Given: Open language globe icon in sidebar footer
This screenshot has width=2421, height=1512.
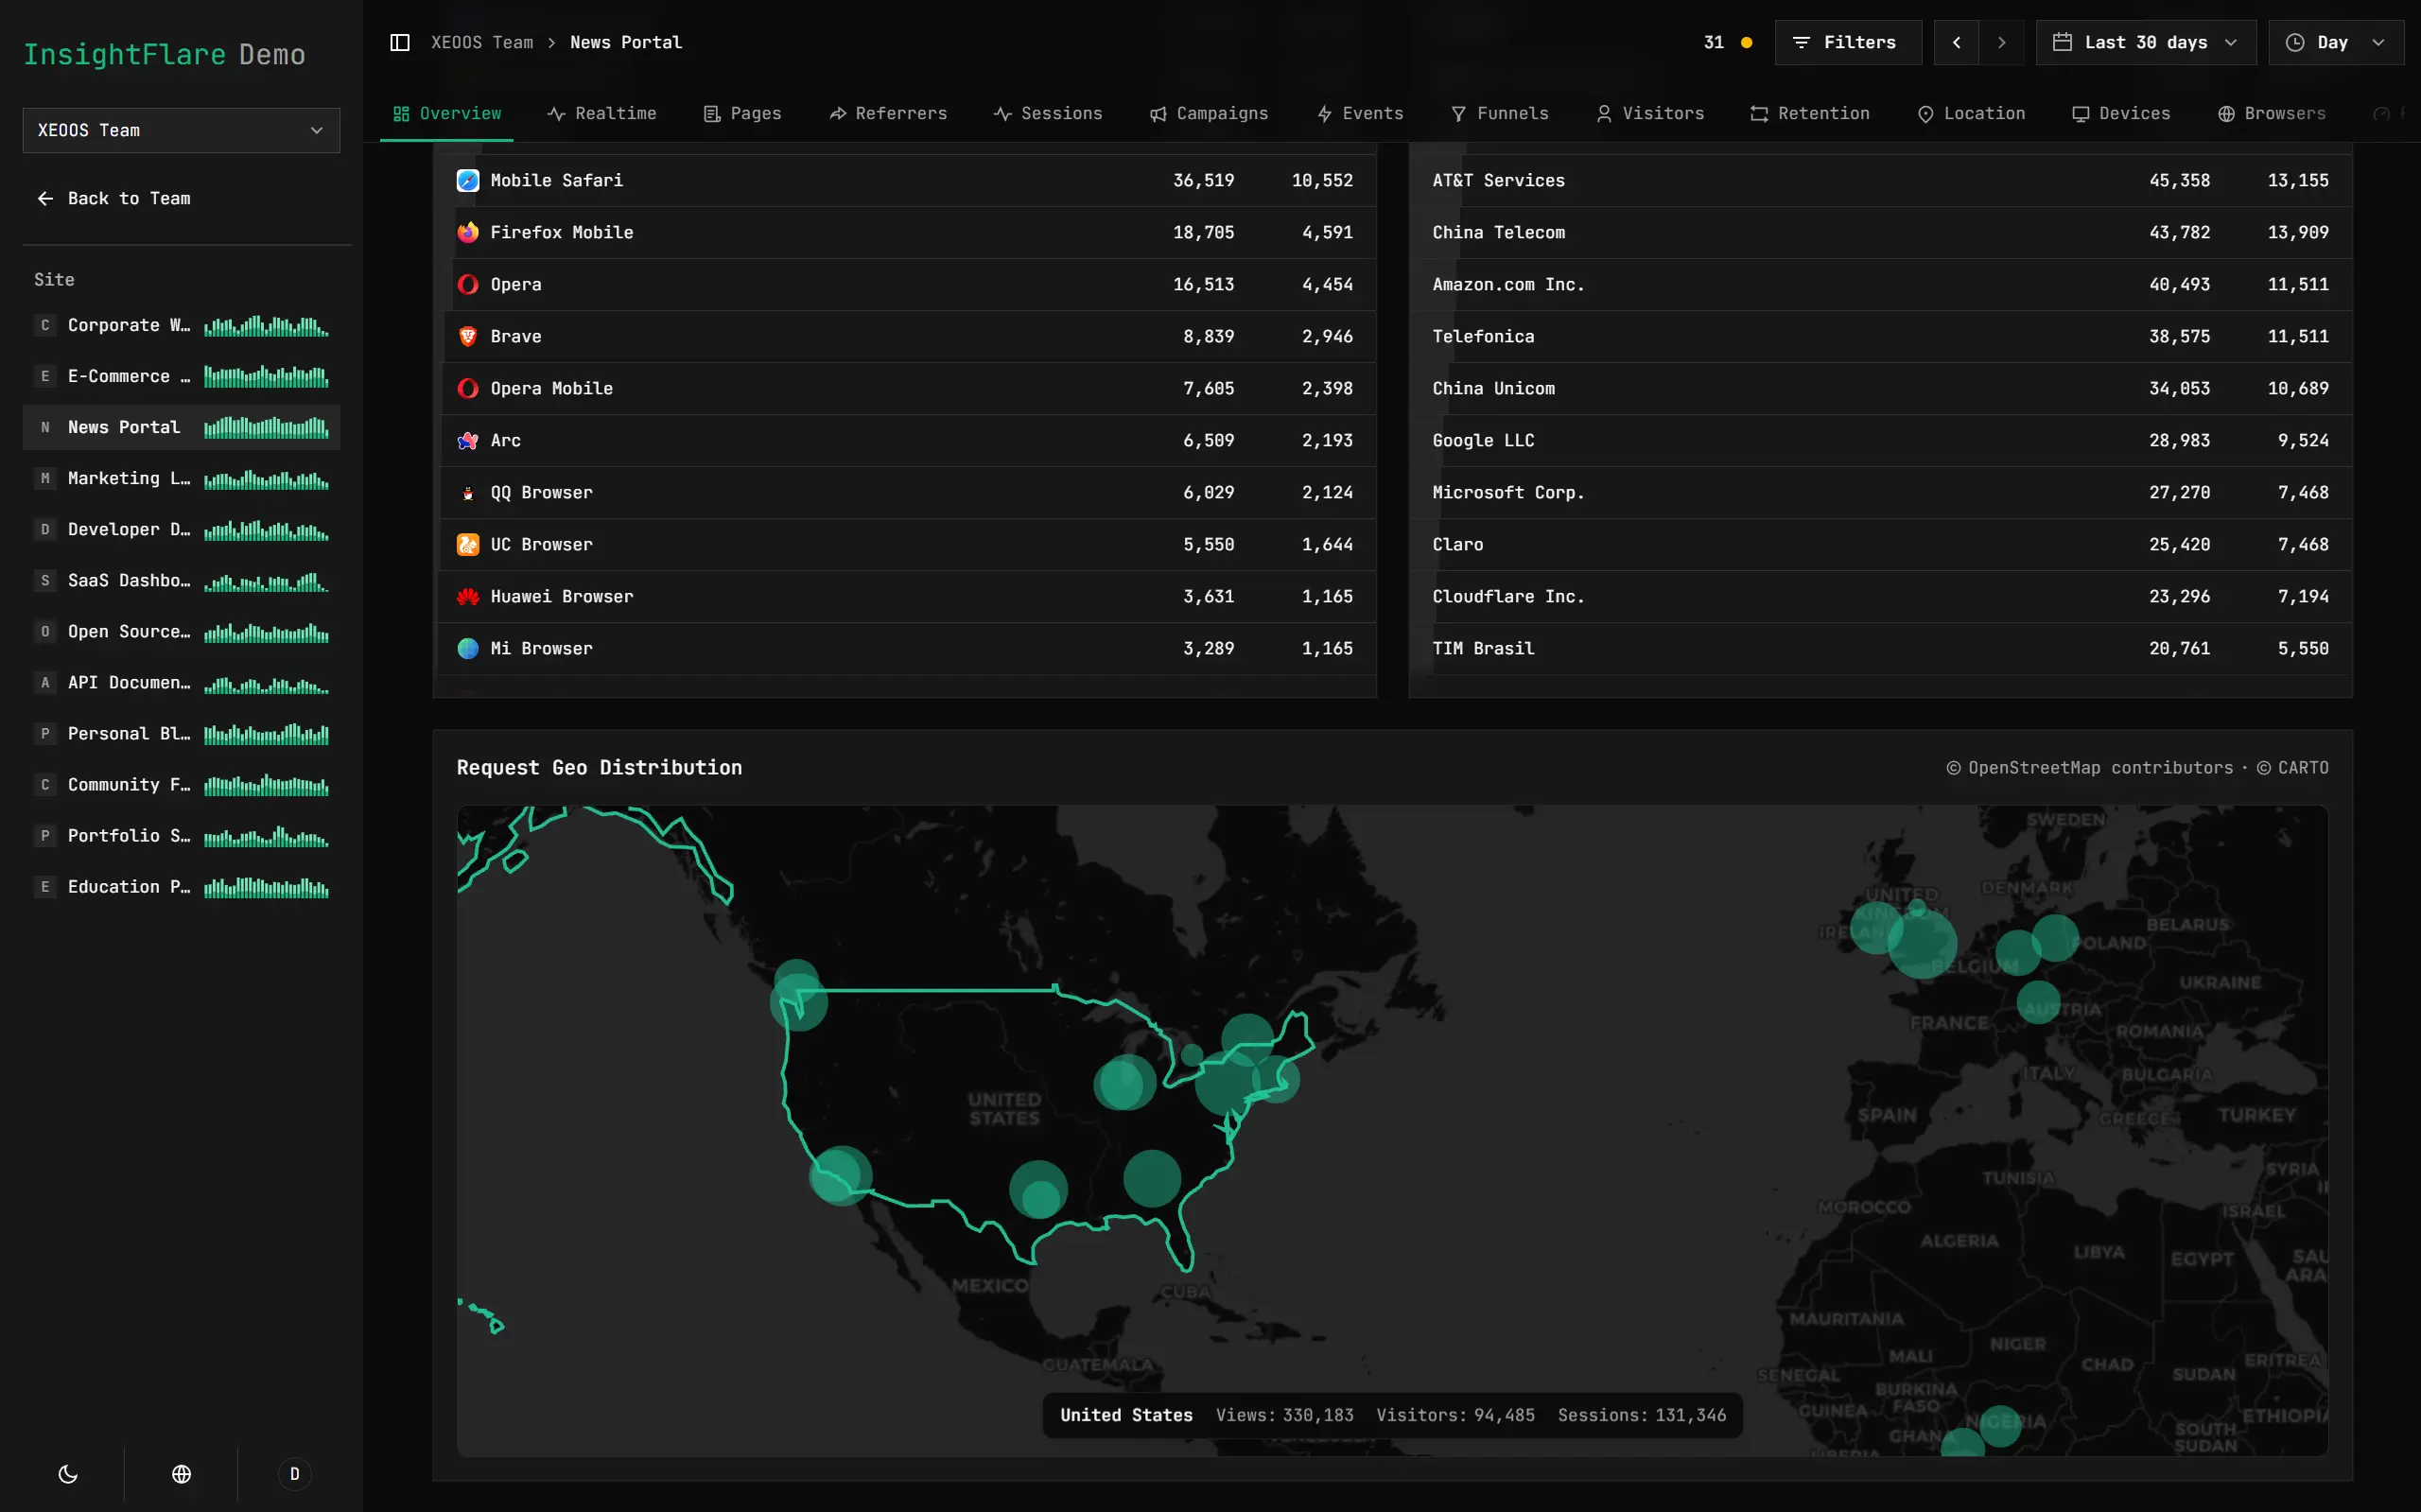Looking at the screenshot, I should [181, 1474].
